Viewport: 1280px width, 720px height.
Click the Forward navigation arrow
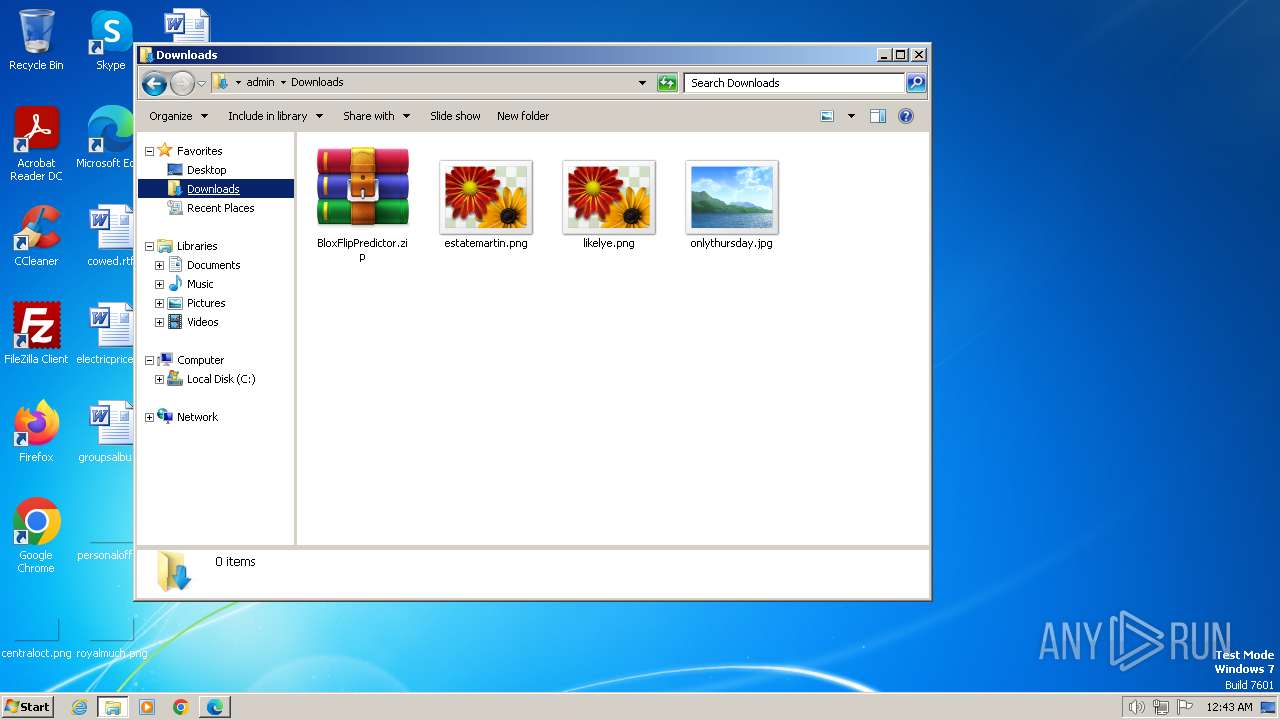[x=181, y=83]
